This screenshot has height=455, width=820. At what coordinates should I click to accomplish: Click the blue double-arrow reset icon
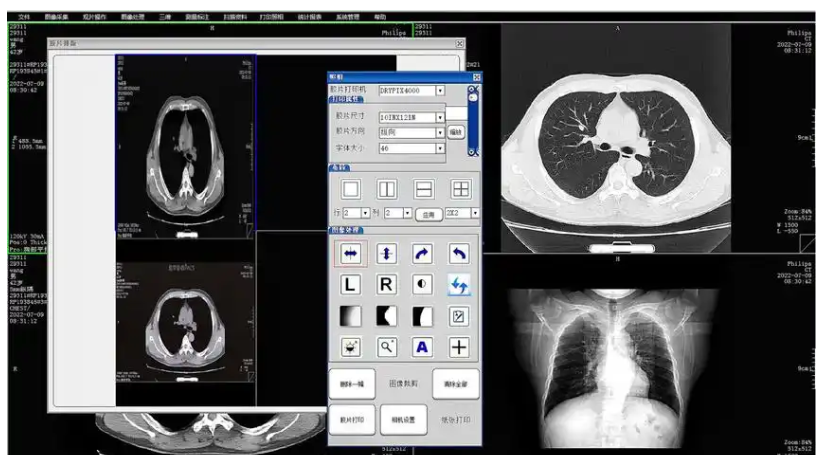click(459, 285)
